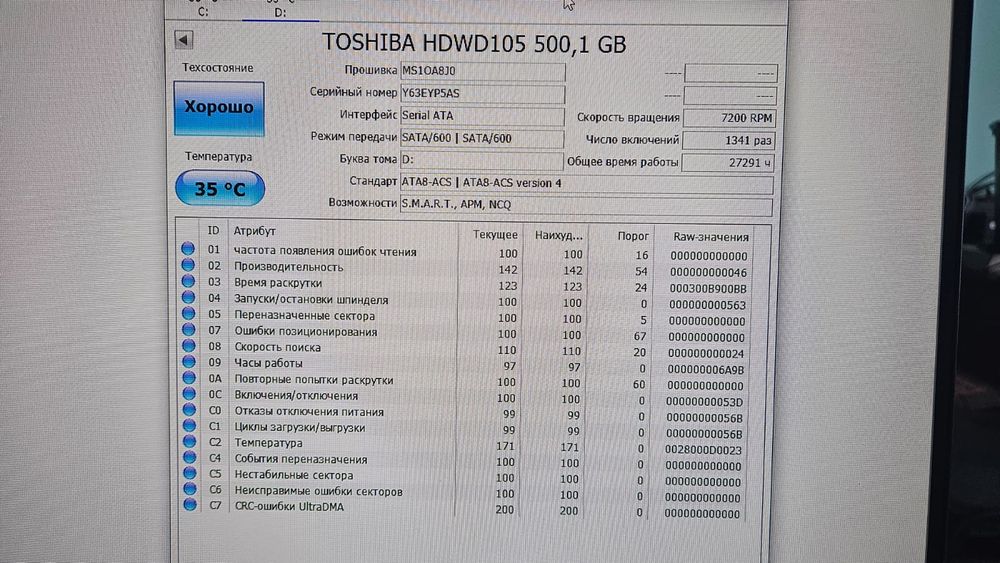Click status icon of Переназначенные сектора row
The height and width of the screenshot is (563, 1000).
(188, 313)
